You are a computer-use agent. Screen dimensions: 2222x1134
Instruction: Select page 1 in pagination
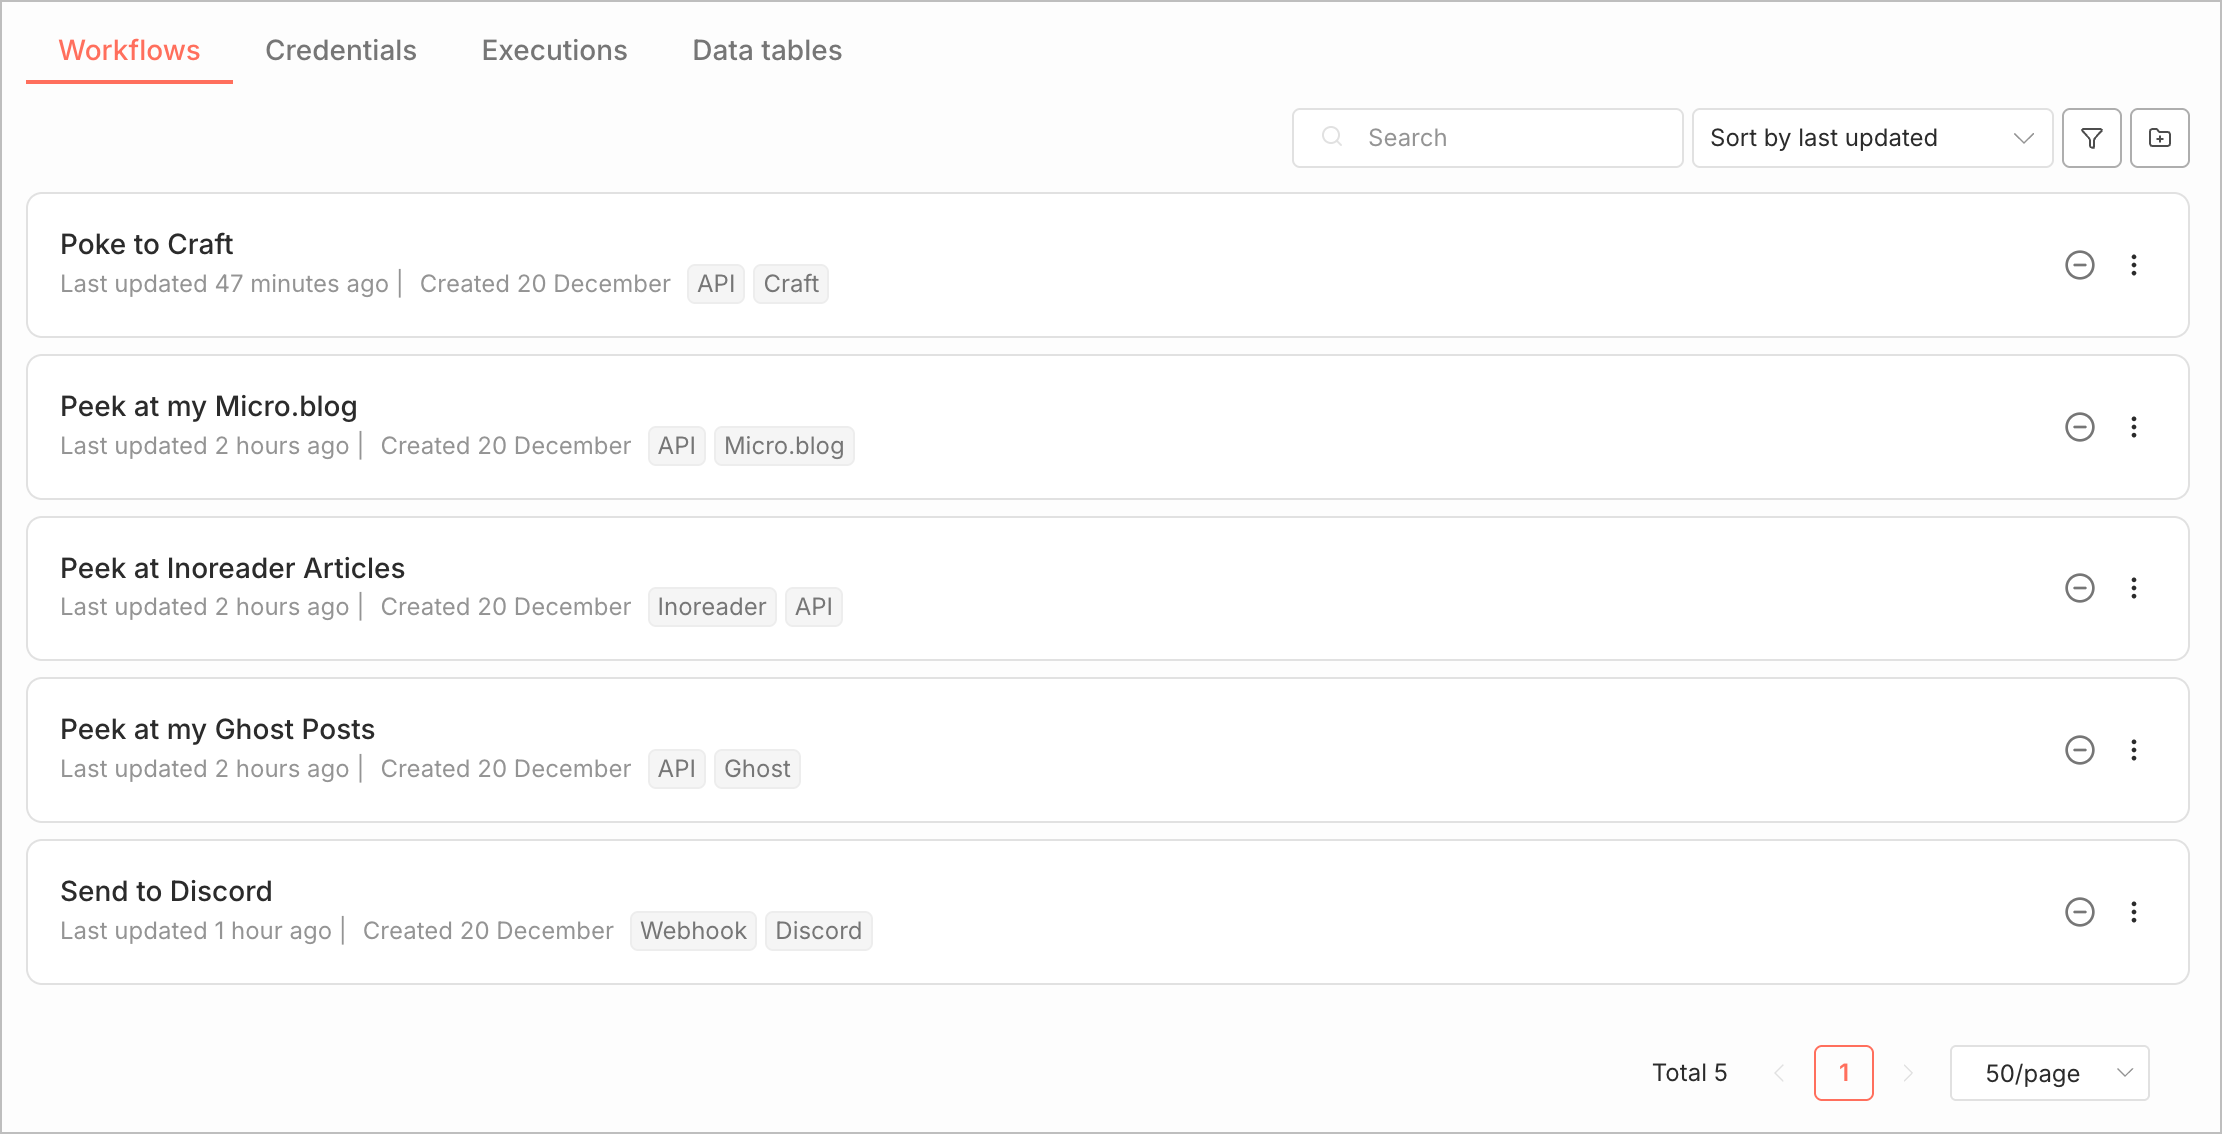(1843, 1073)
